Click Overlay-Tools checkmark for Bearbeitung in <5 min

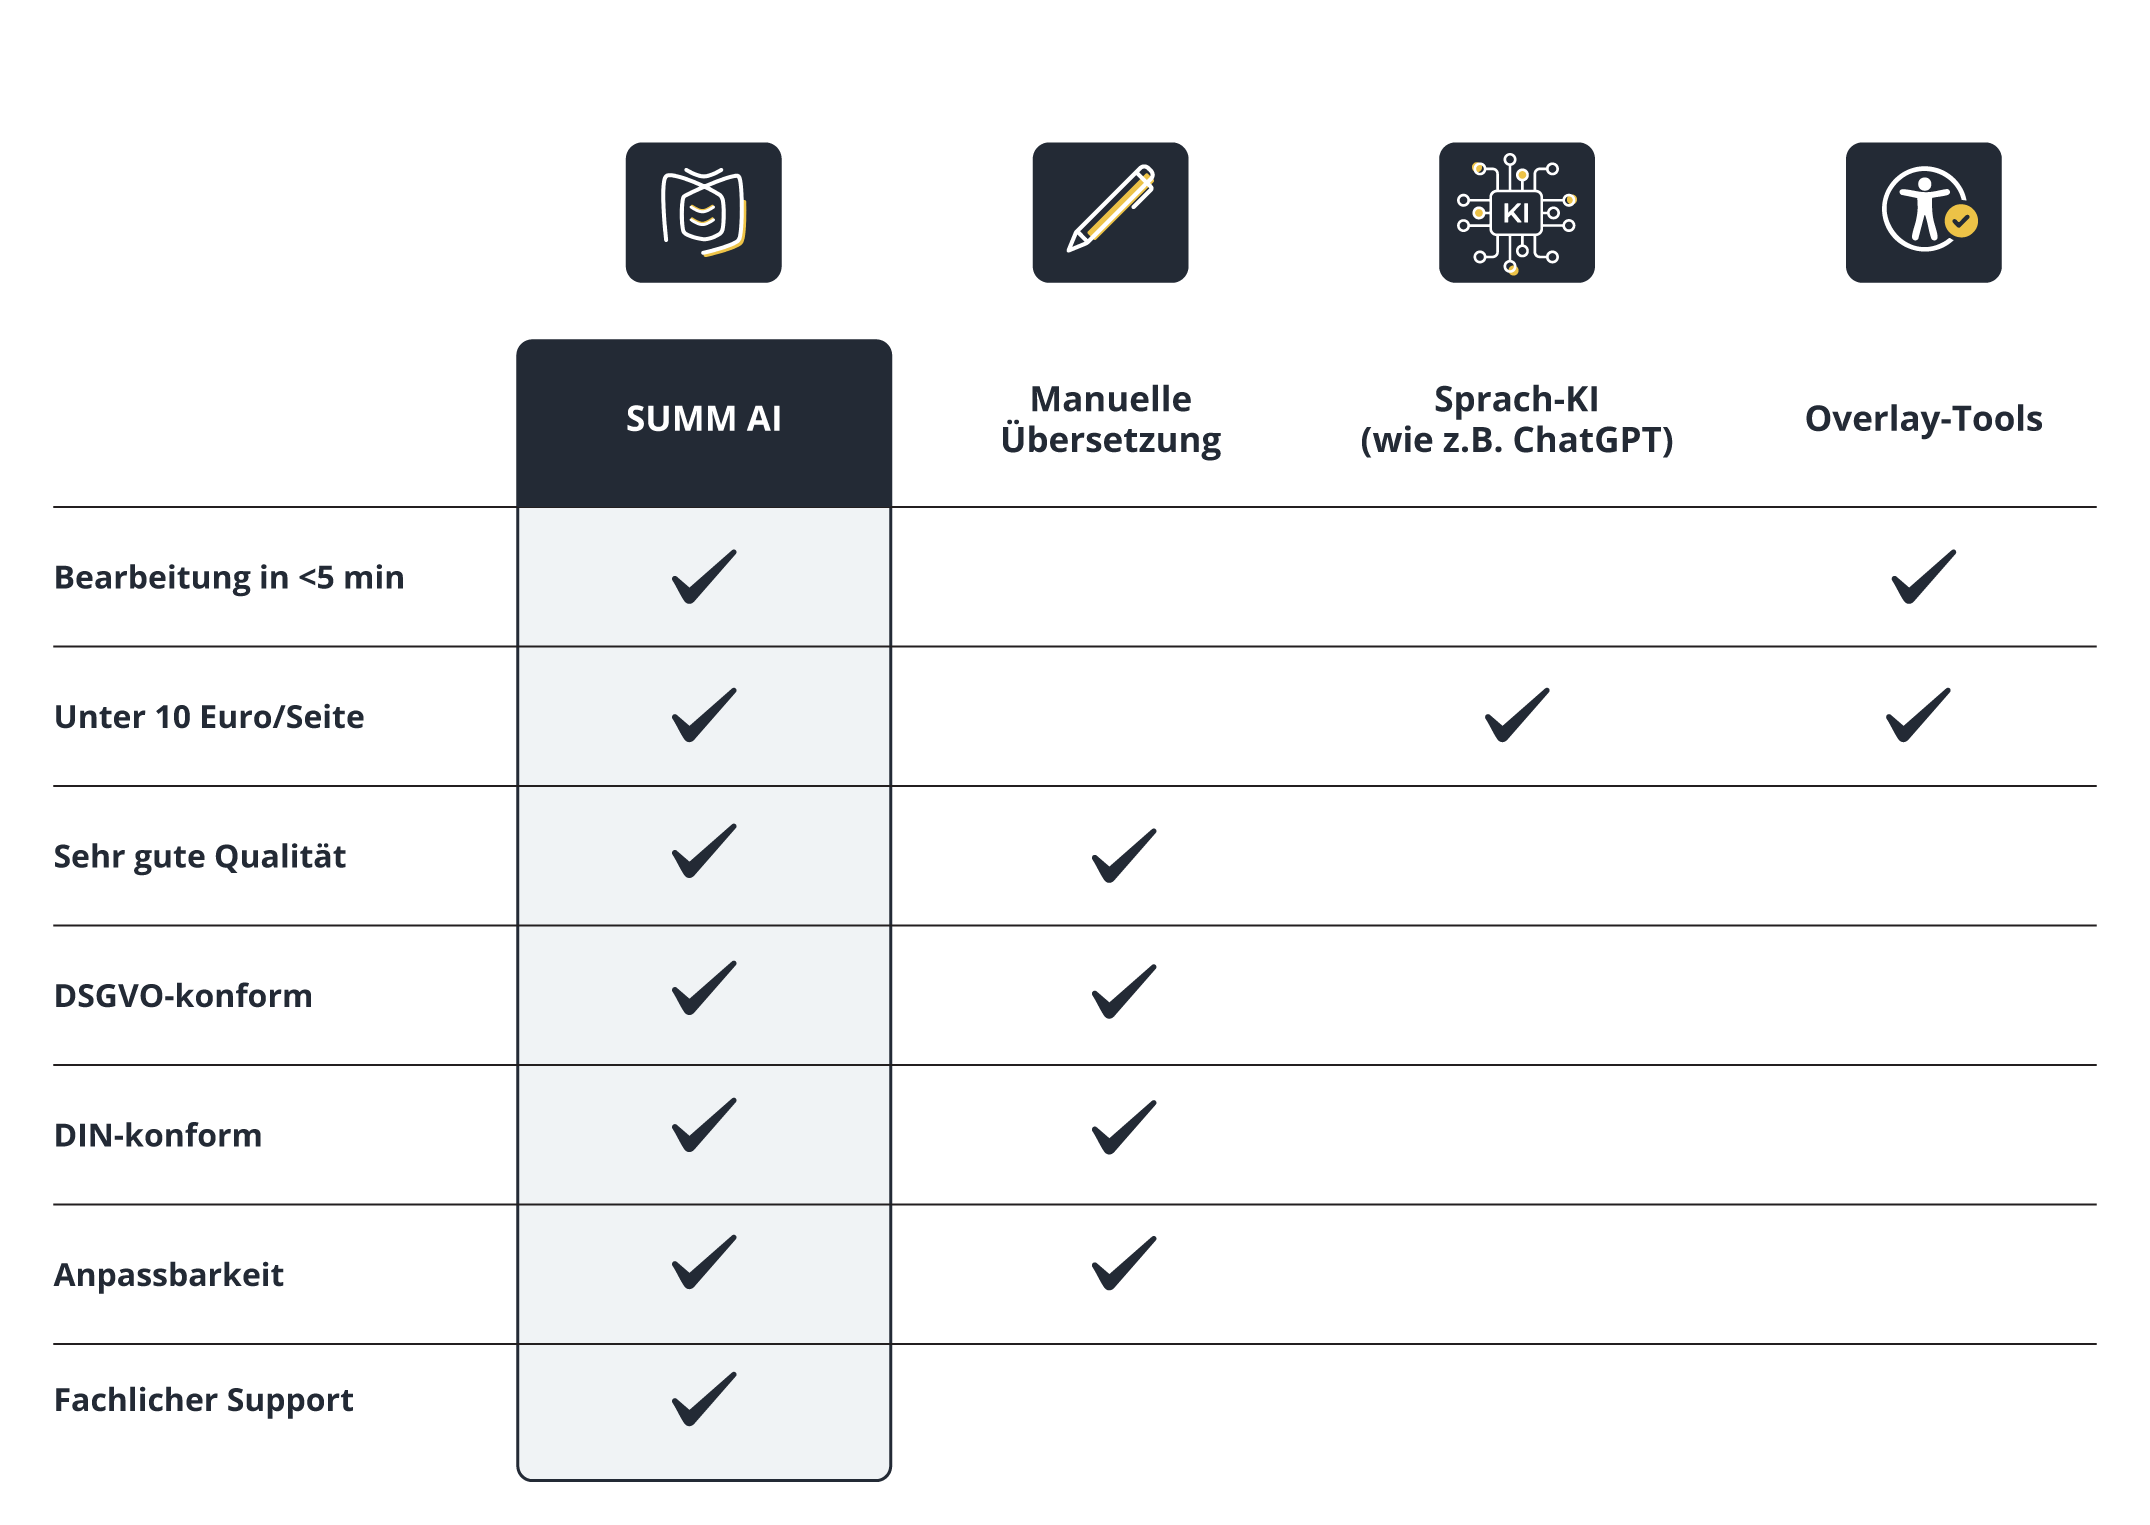click(1923, 577)
